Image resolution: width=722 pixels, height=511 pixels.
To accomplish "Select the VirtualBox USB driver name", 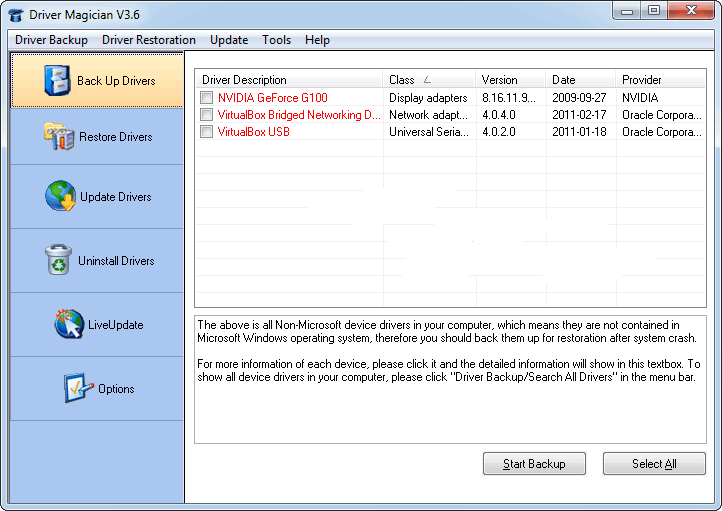I will click(253, 132).
